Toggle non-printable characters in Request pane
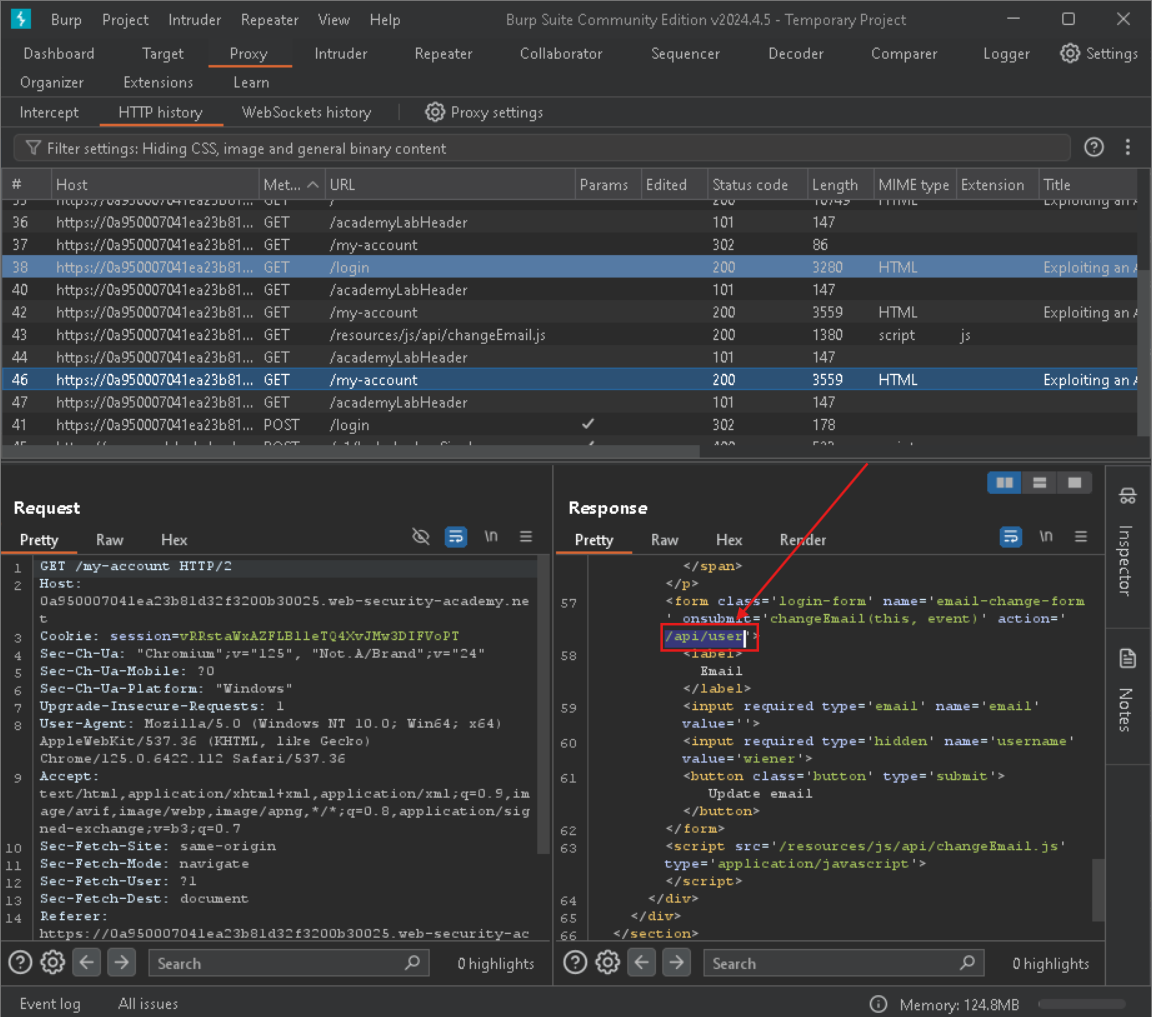Image resolution: width=1152 pixels, height=1017 pixels. click(491, 537)
